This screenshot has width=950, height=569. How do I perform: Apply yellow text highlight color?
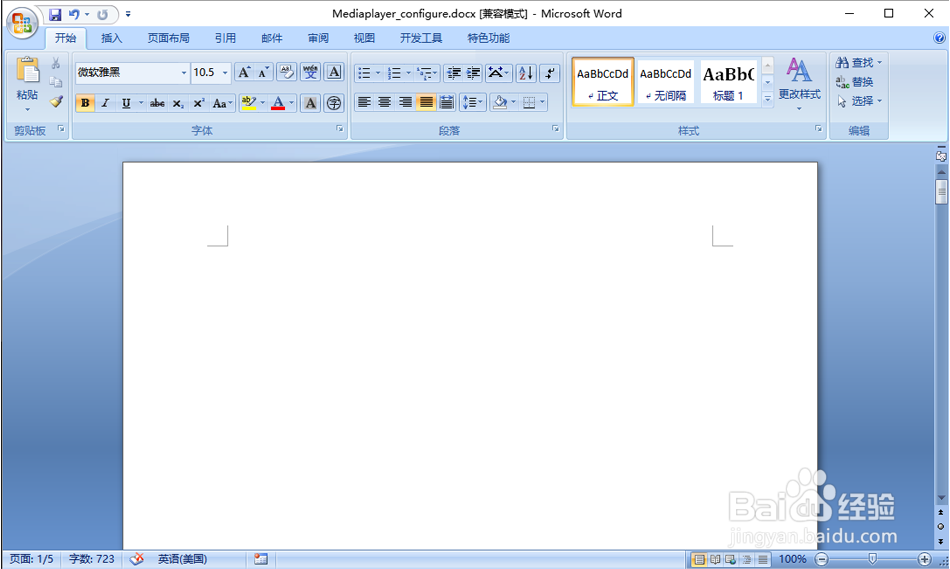(248, 103)
